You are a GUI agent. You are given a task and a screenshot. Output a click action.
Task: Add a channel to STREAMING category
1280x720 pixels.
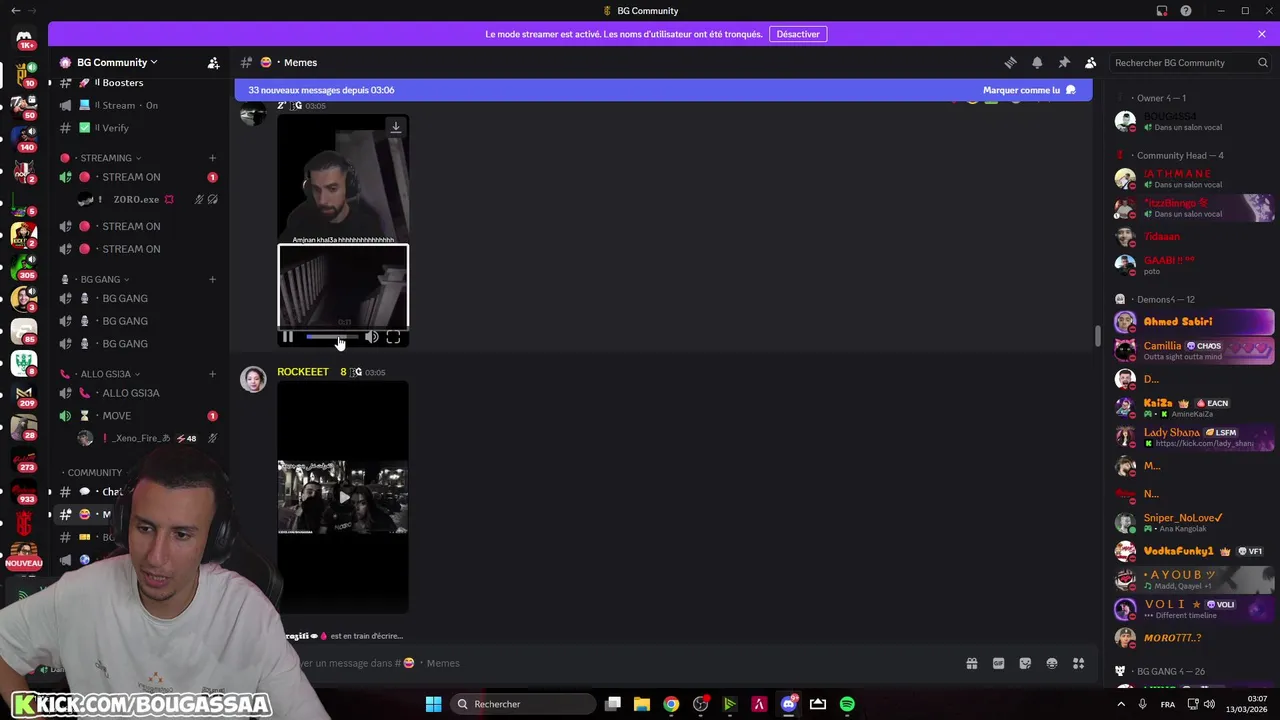coord(212,158)
